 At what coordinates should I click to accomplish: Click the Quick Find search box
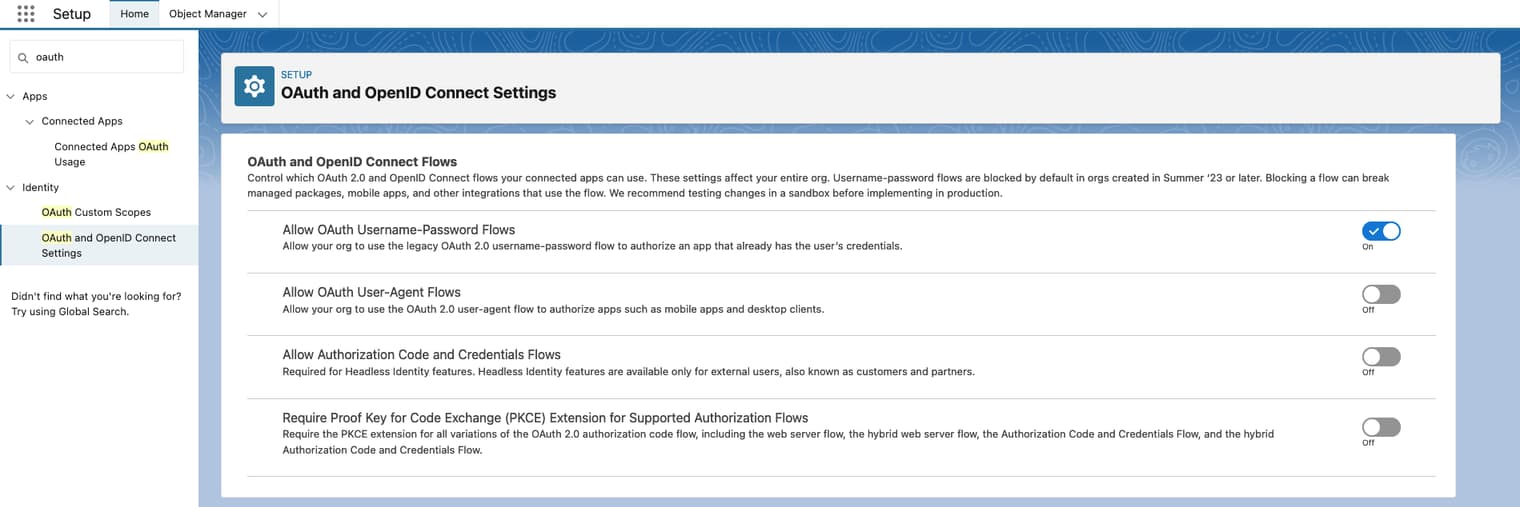tap(97, 57)
